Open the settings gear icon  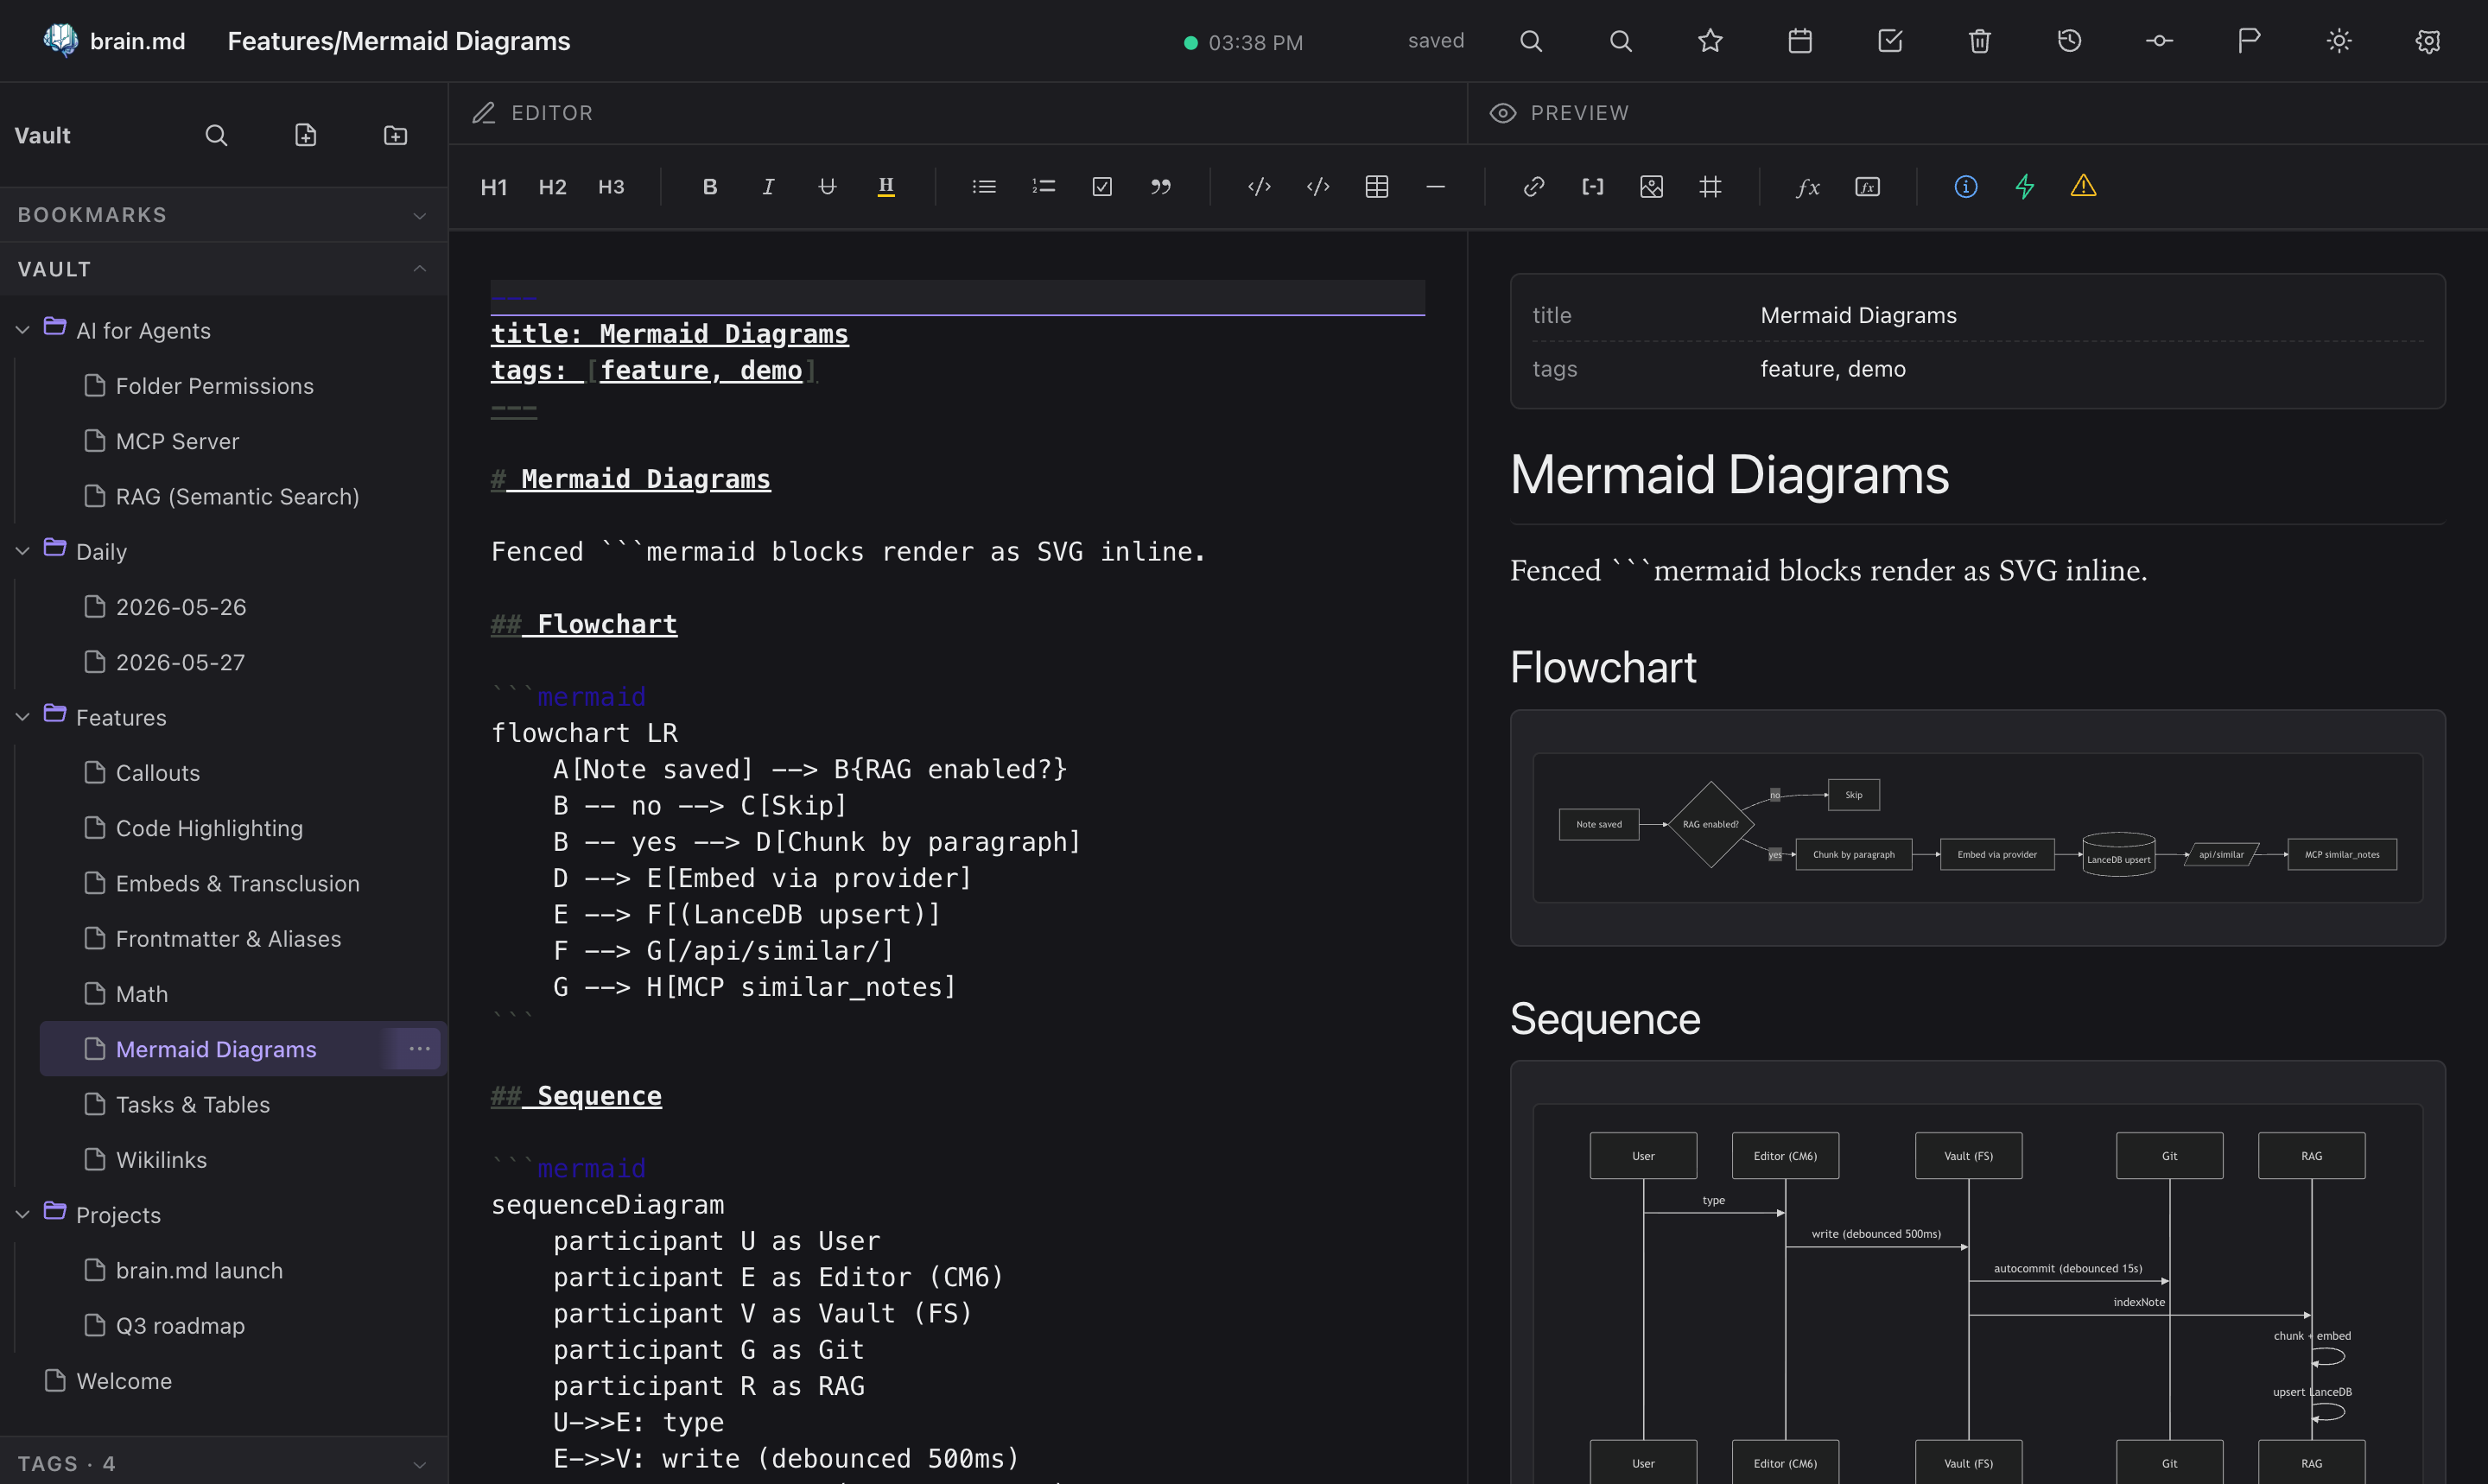(x=2428, y=41)
